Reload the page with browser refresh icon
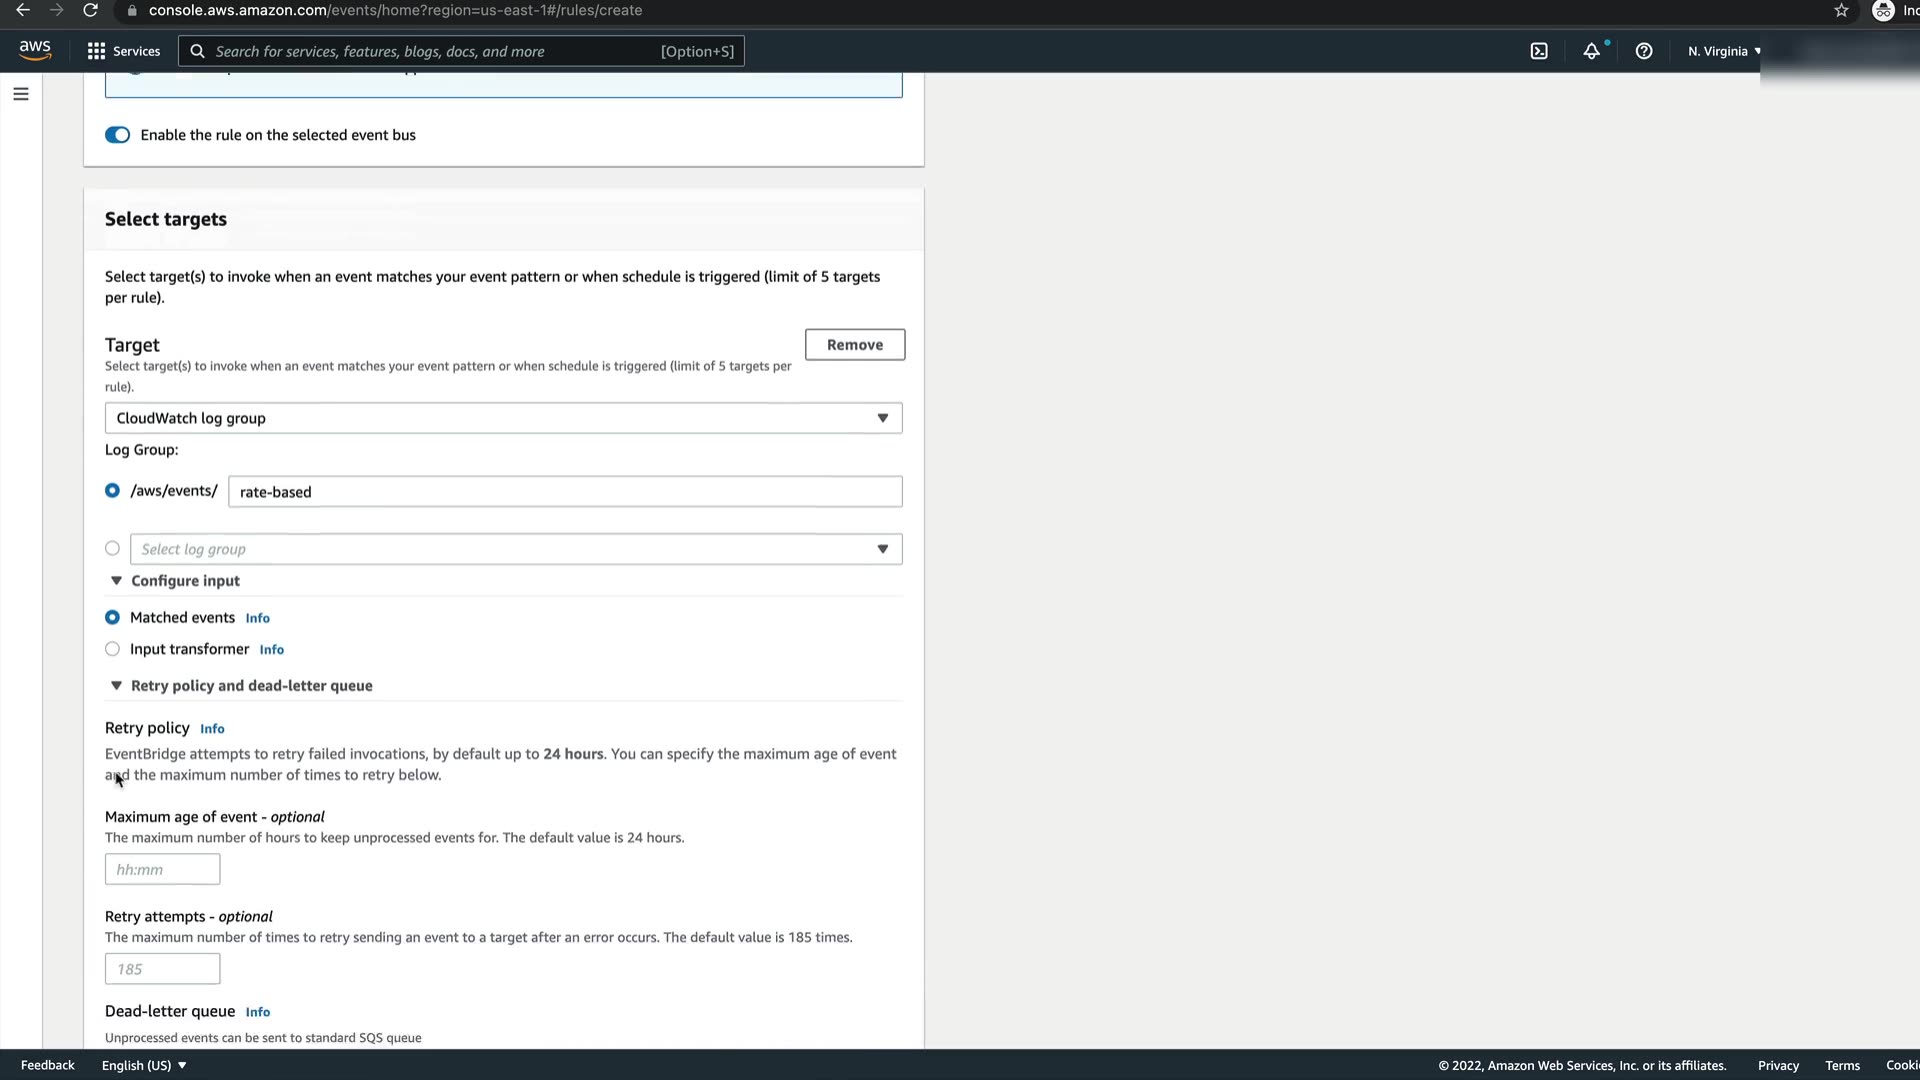The image size is (1920, 1080). click(x=90, y=10)
